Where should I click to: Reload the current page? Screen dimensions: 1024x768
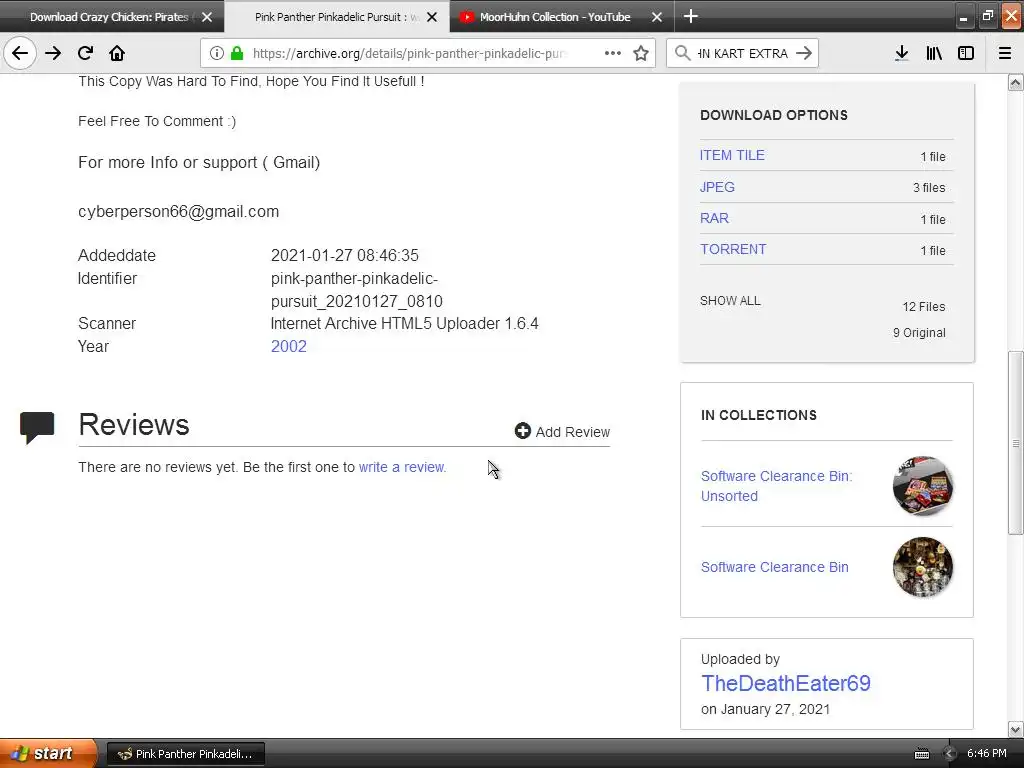pos(85,53)
